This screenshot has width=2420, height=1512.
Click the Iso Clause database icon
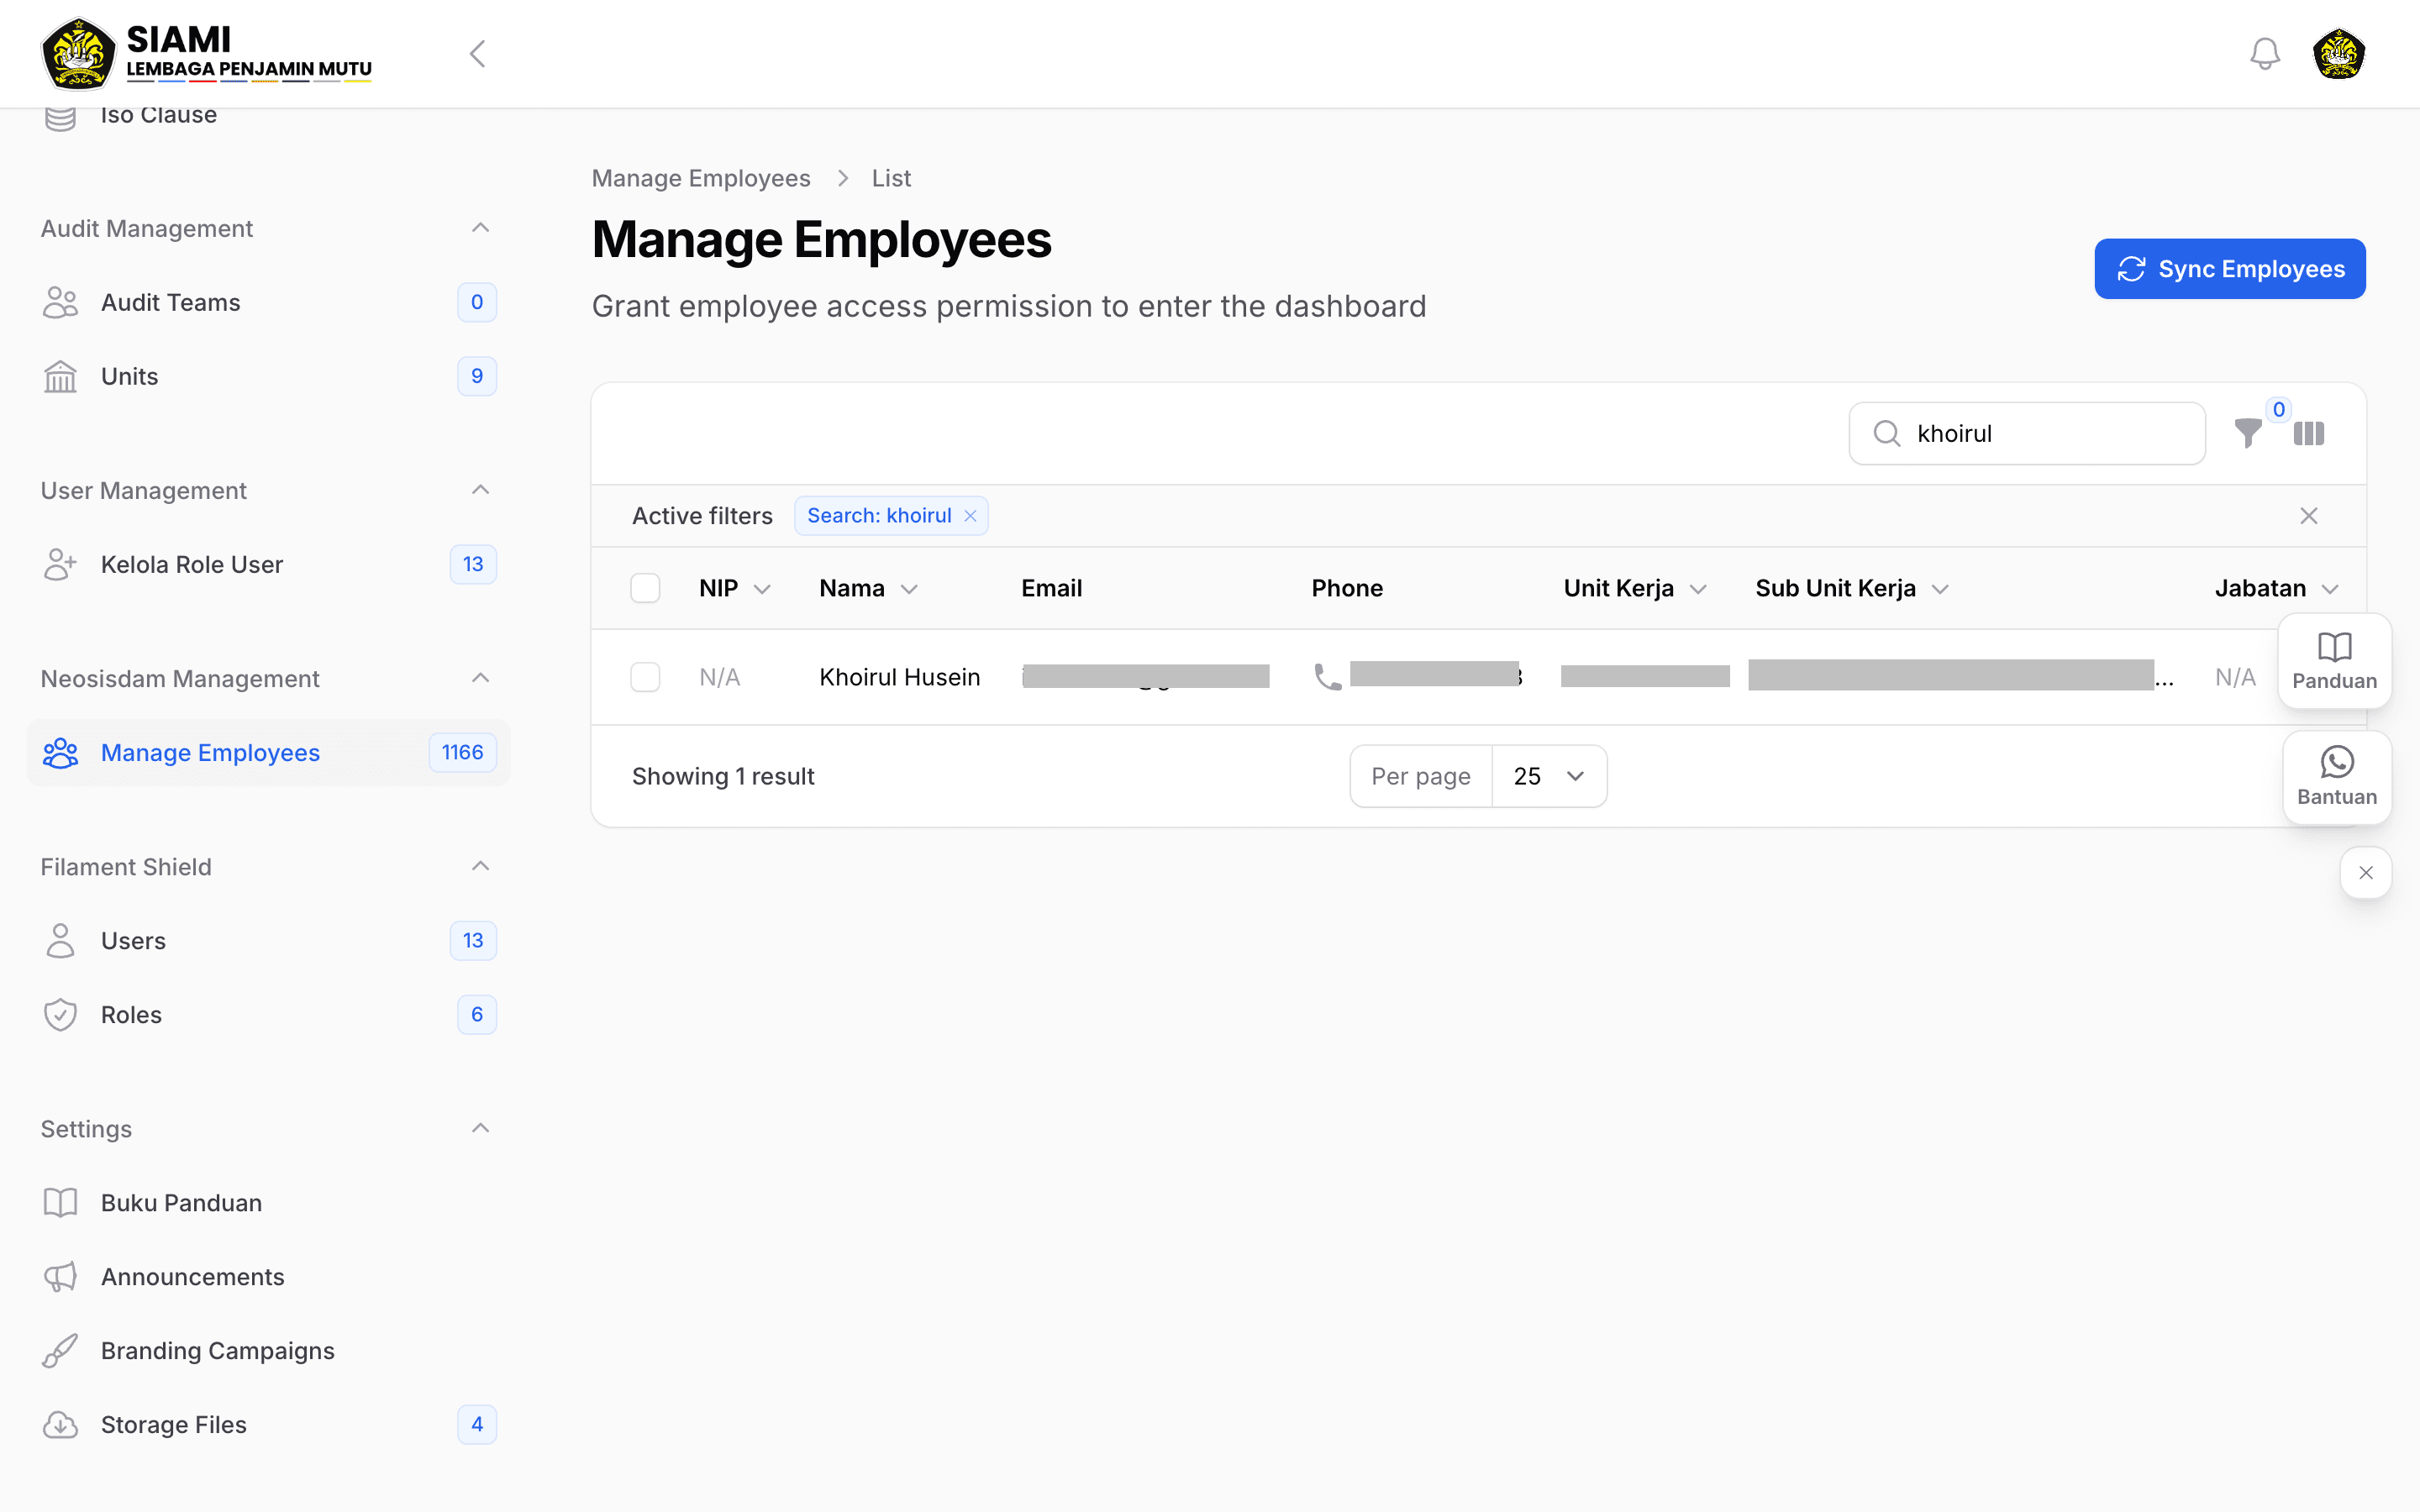[x=60, y=116]
